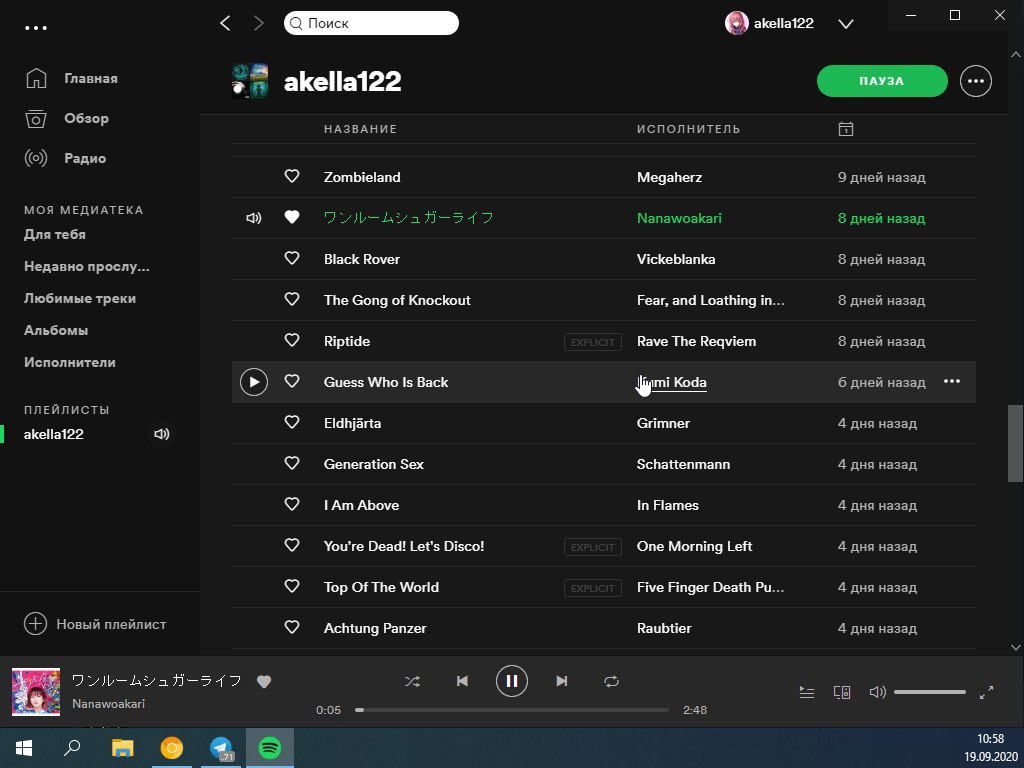Pause playback with bottom pause button
The height and width of the screenshot is (768, 1024).
pyautogui.click(x=511, y=681)
